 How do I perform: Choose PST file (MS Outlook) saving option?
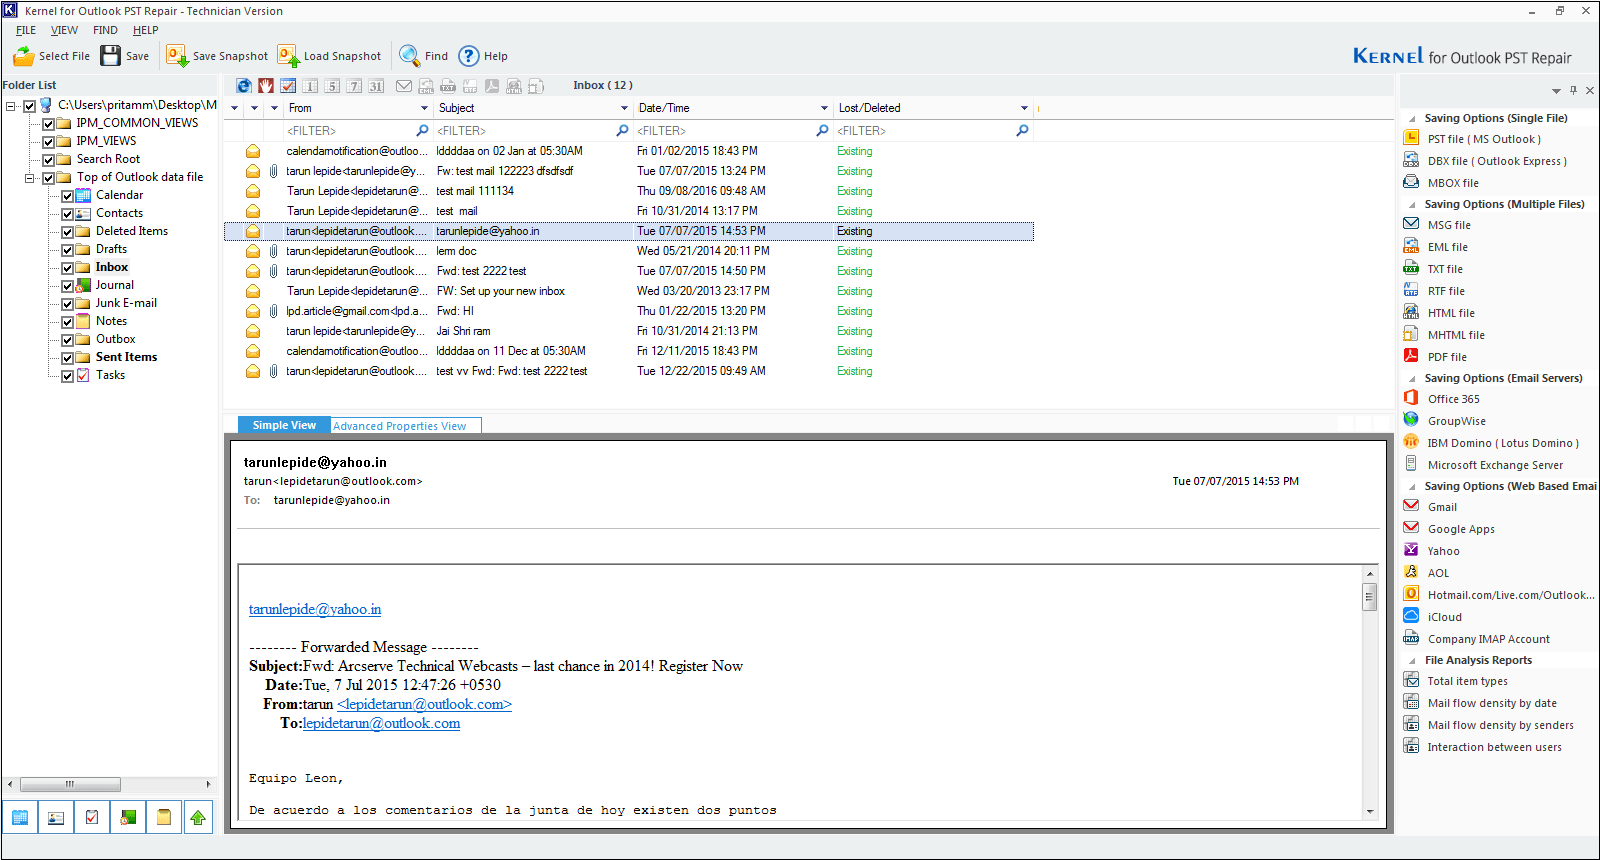1484,139
